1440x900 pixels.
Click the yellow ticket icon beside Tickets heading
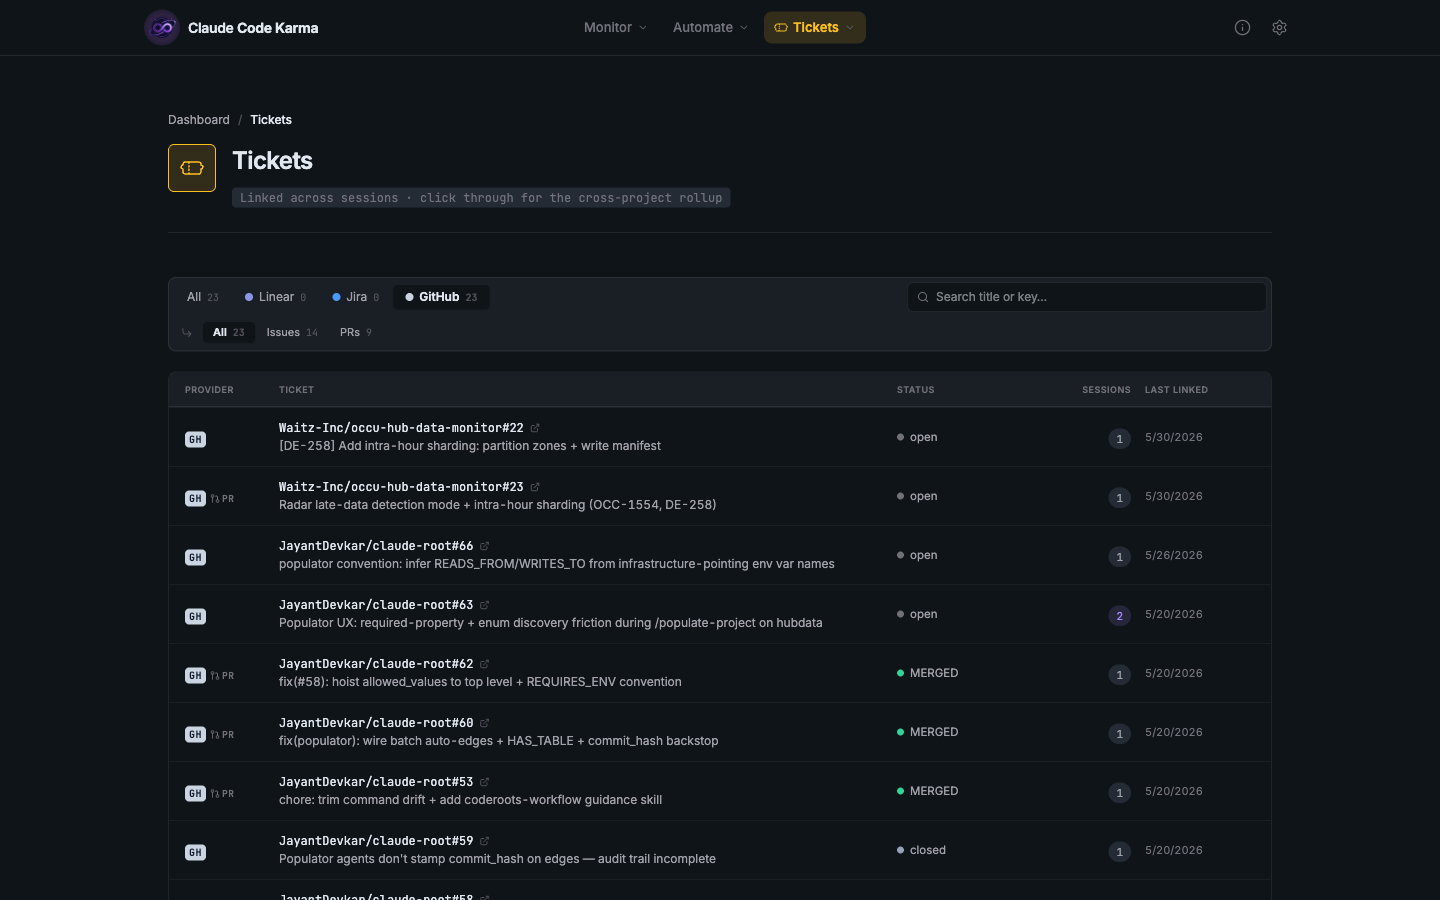point(192,168)
